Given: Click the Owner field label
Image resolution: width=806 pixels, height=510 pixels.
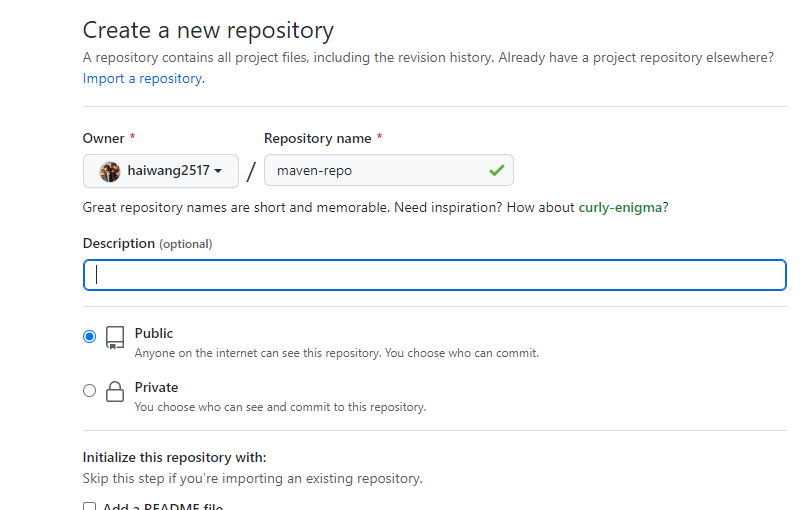Looking at the screenshot, I should (x=104, y=138).
